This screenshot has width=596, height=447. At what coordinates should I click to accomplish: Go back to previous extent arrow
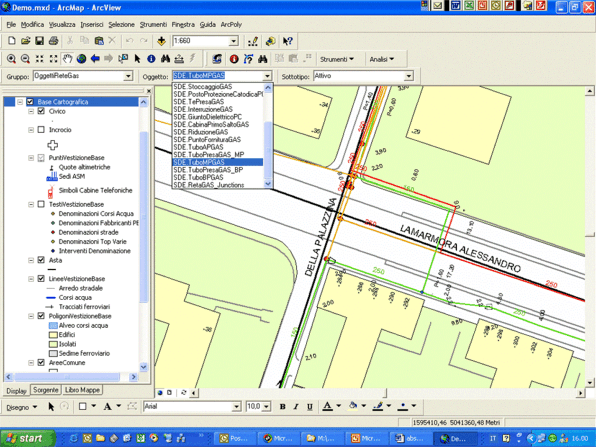[x=95, y=59]
